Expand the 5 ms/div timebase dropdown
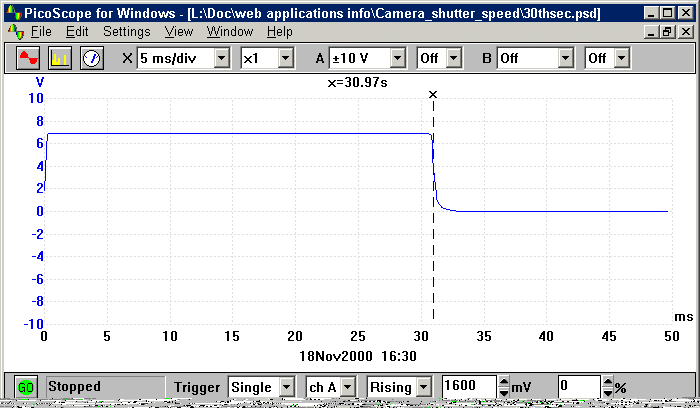The image size is (700, 408). click(219, 58)
